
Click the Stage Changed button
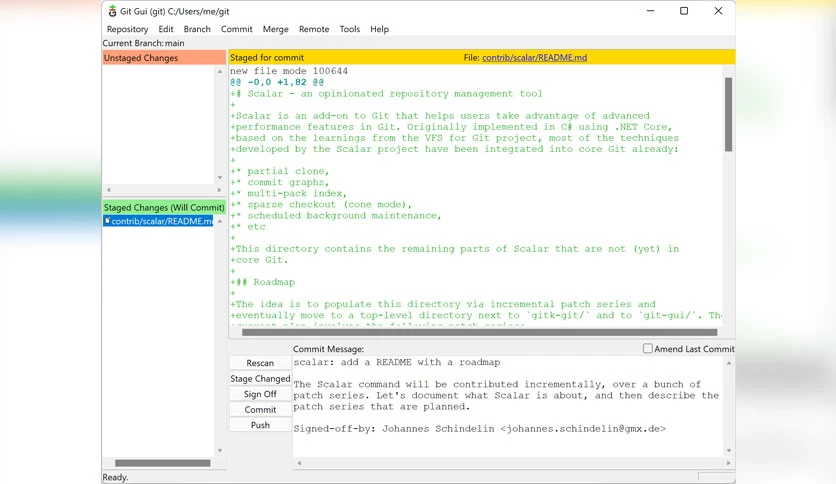coord(260,378)
